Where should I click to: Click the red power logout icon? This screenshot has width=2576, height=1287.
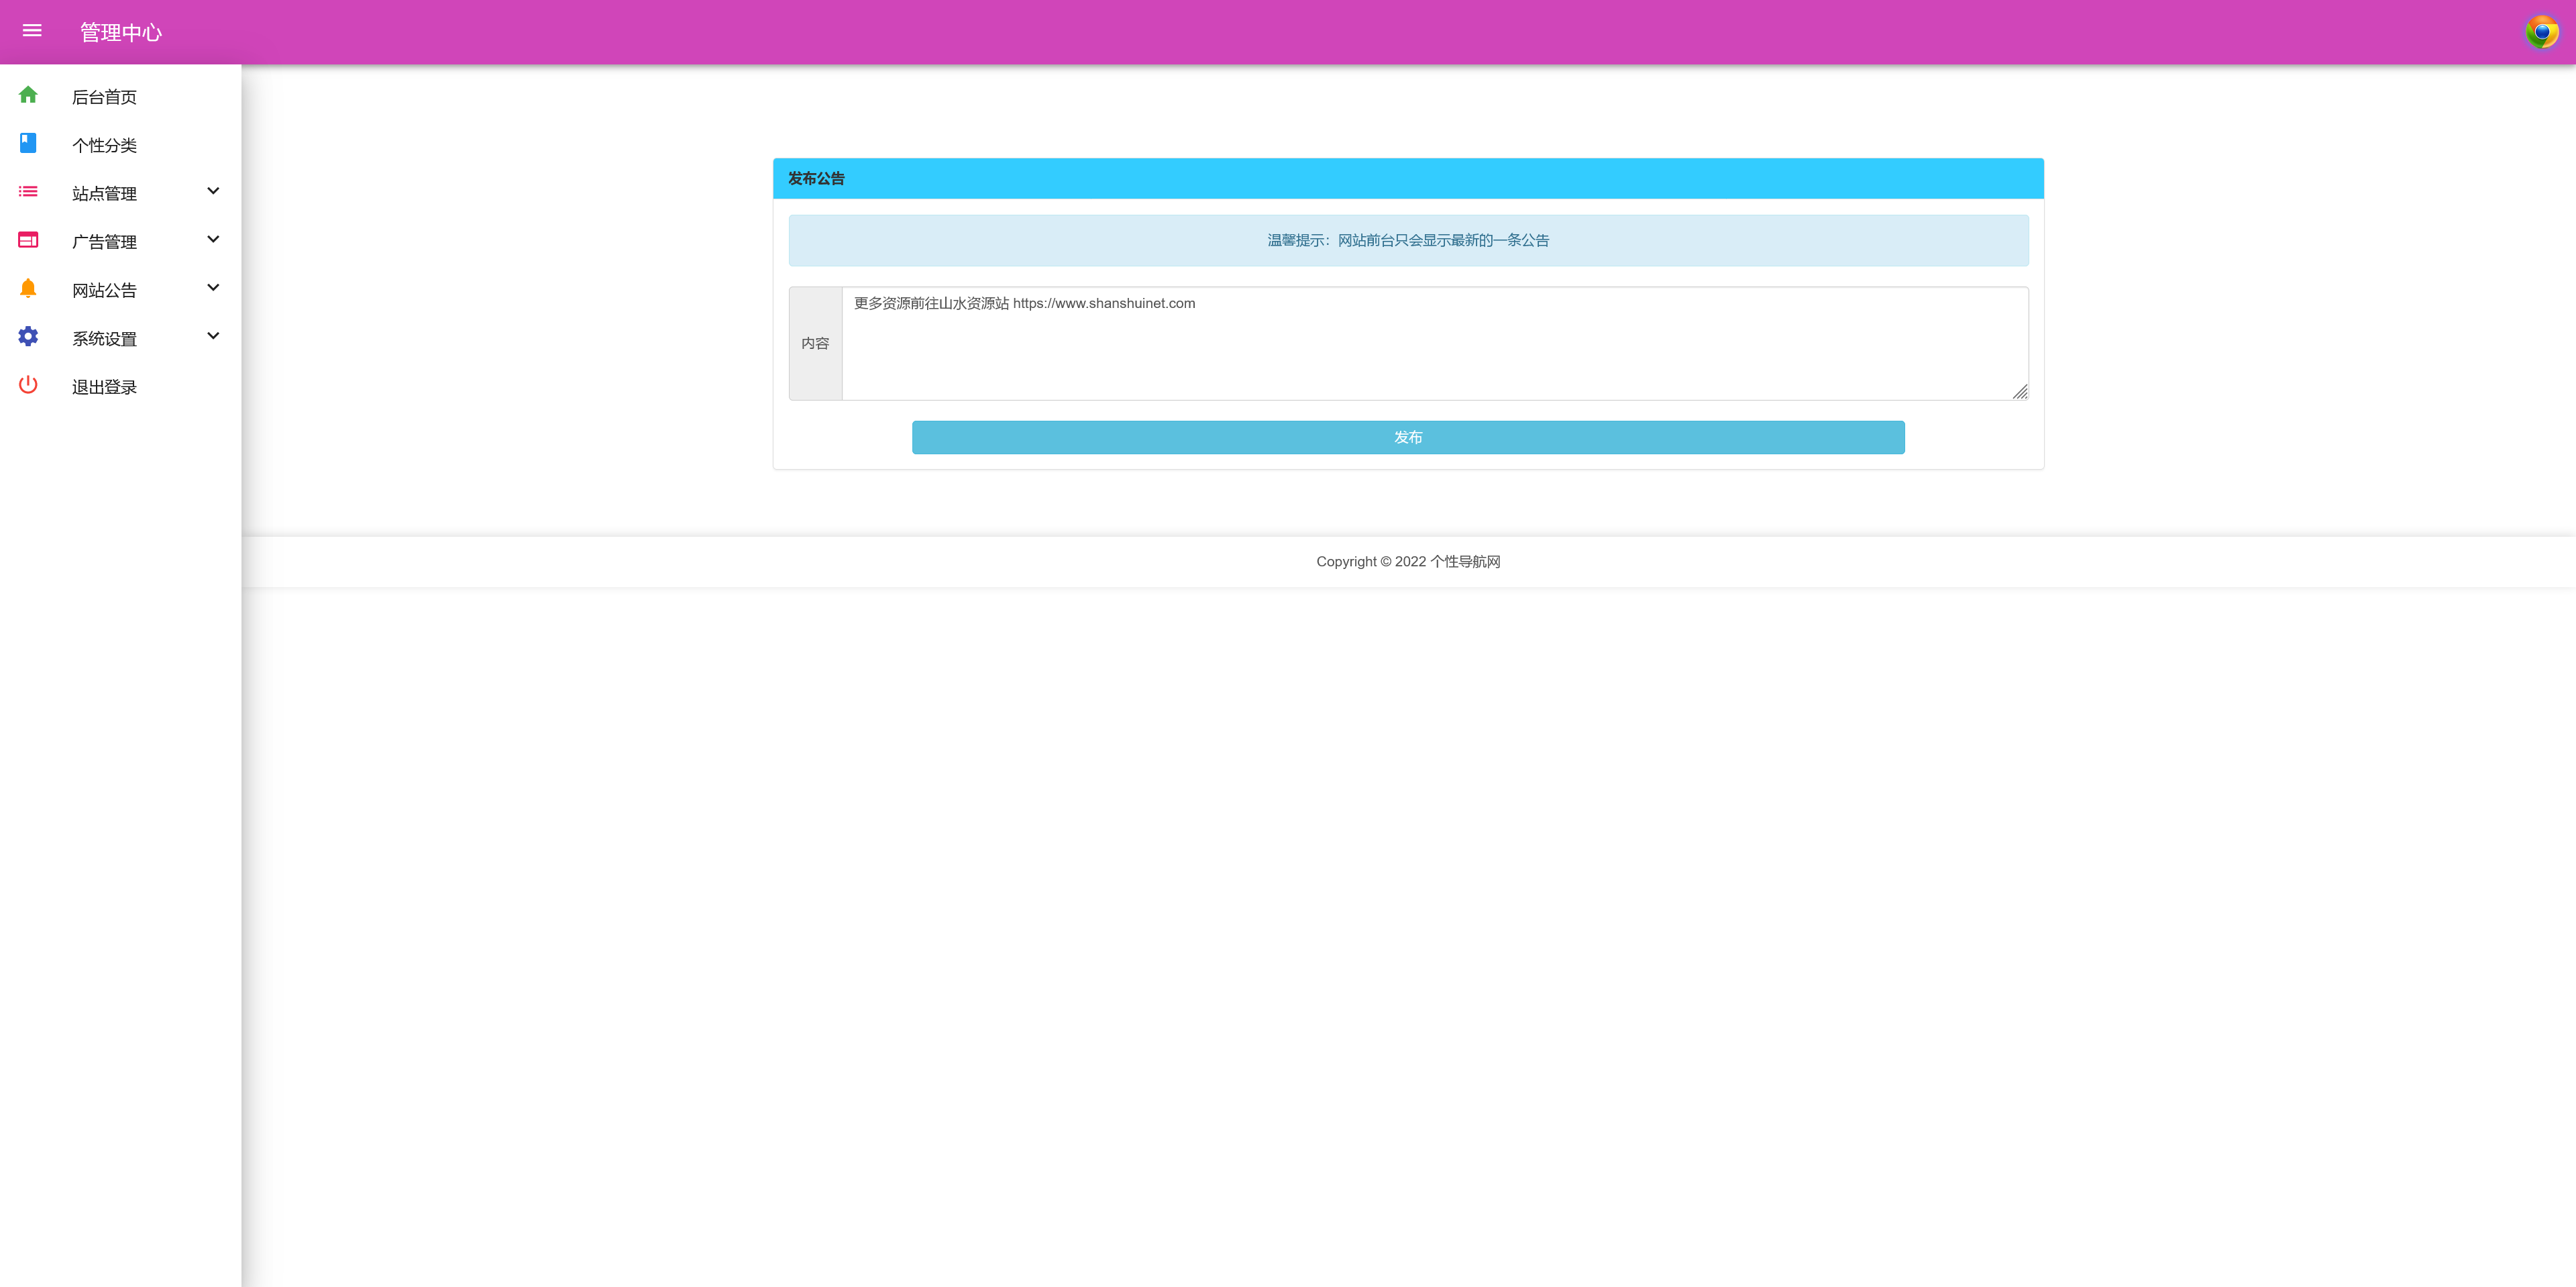[x=28, y=385]
